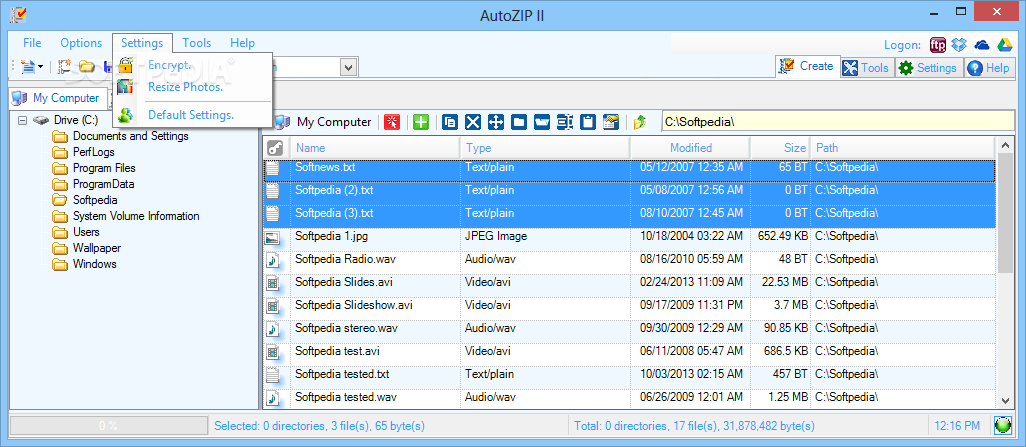The image size is (1026, 447).
Task: Choose Resize Photos menu entry
Action: tap(194, 86)
